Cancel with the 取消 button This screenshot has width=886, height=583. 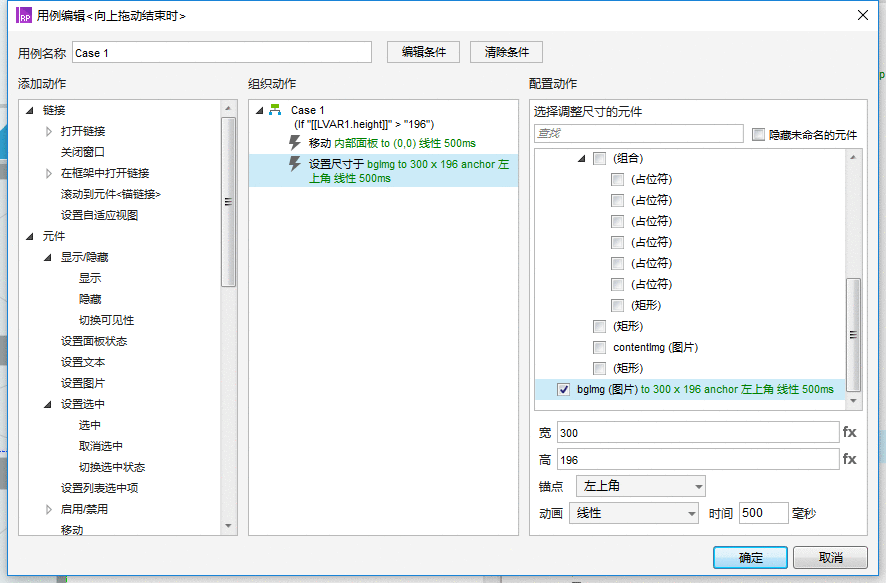pyautogui.click(x=830, y=558)
